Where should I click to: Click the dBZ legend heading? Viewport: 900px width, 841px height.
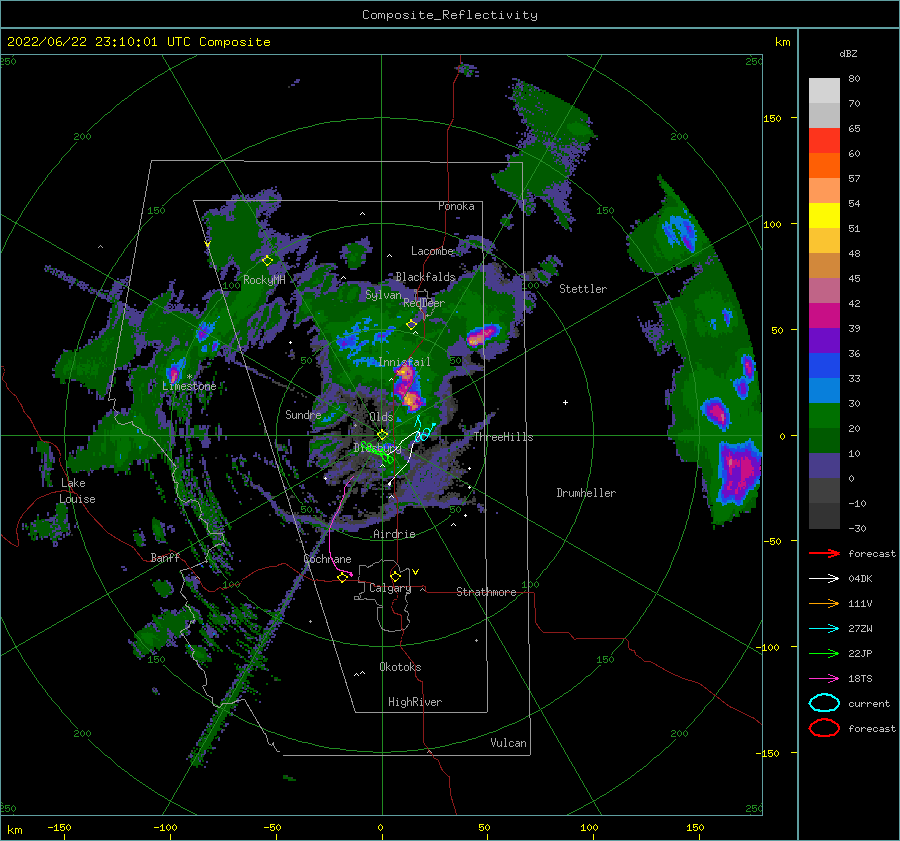[x=848, y=54]
